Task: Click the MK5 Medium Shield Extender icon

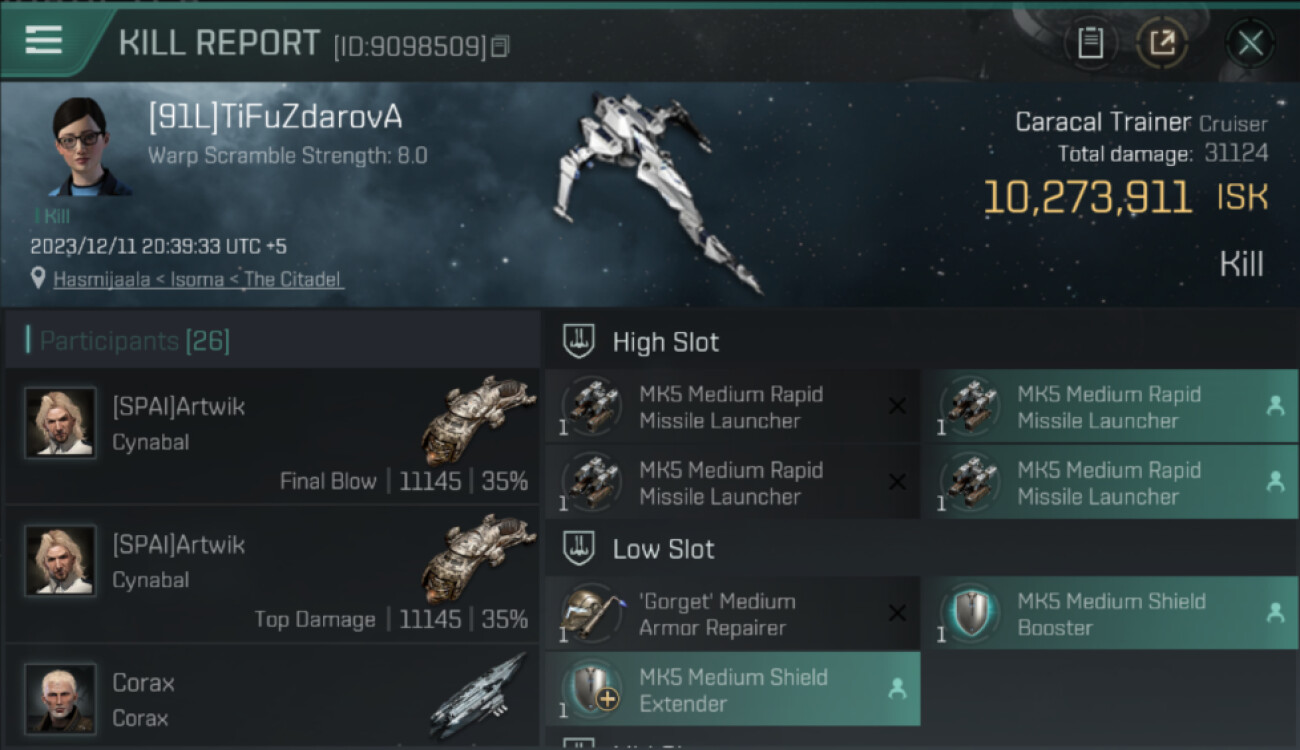Action: [591, 689]
